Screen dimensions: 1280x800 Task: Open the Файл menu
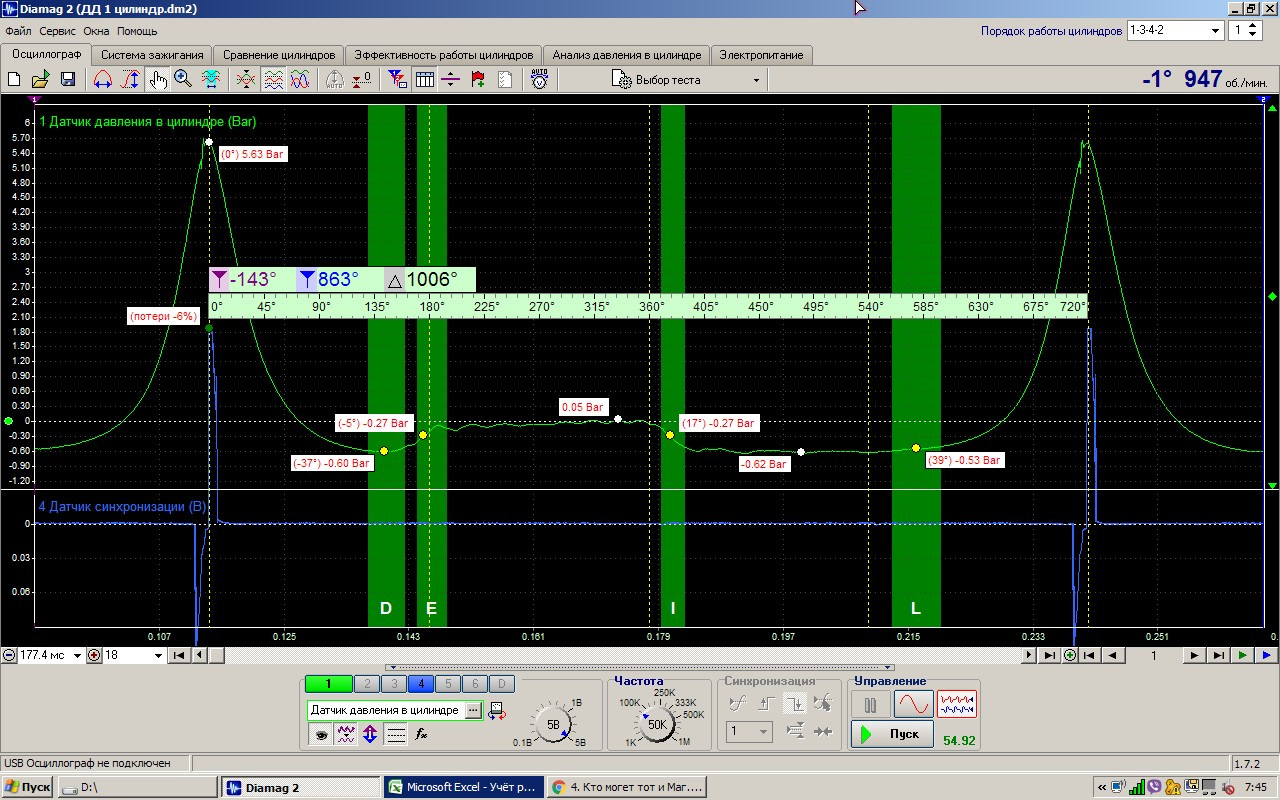point(18,31)
